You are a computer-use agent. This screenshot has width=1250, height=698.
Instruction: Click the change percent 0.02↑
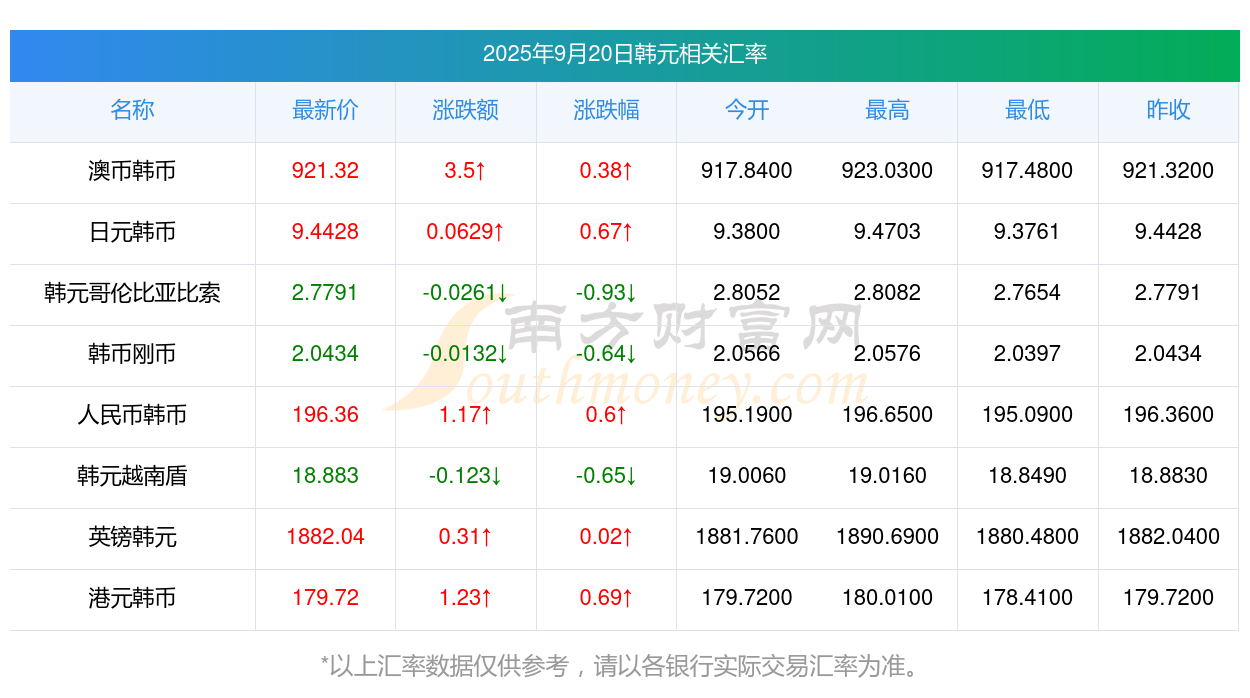[x=606, y=537]
